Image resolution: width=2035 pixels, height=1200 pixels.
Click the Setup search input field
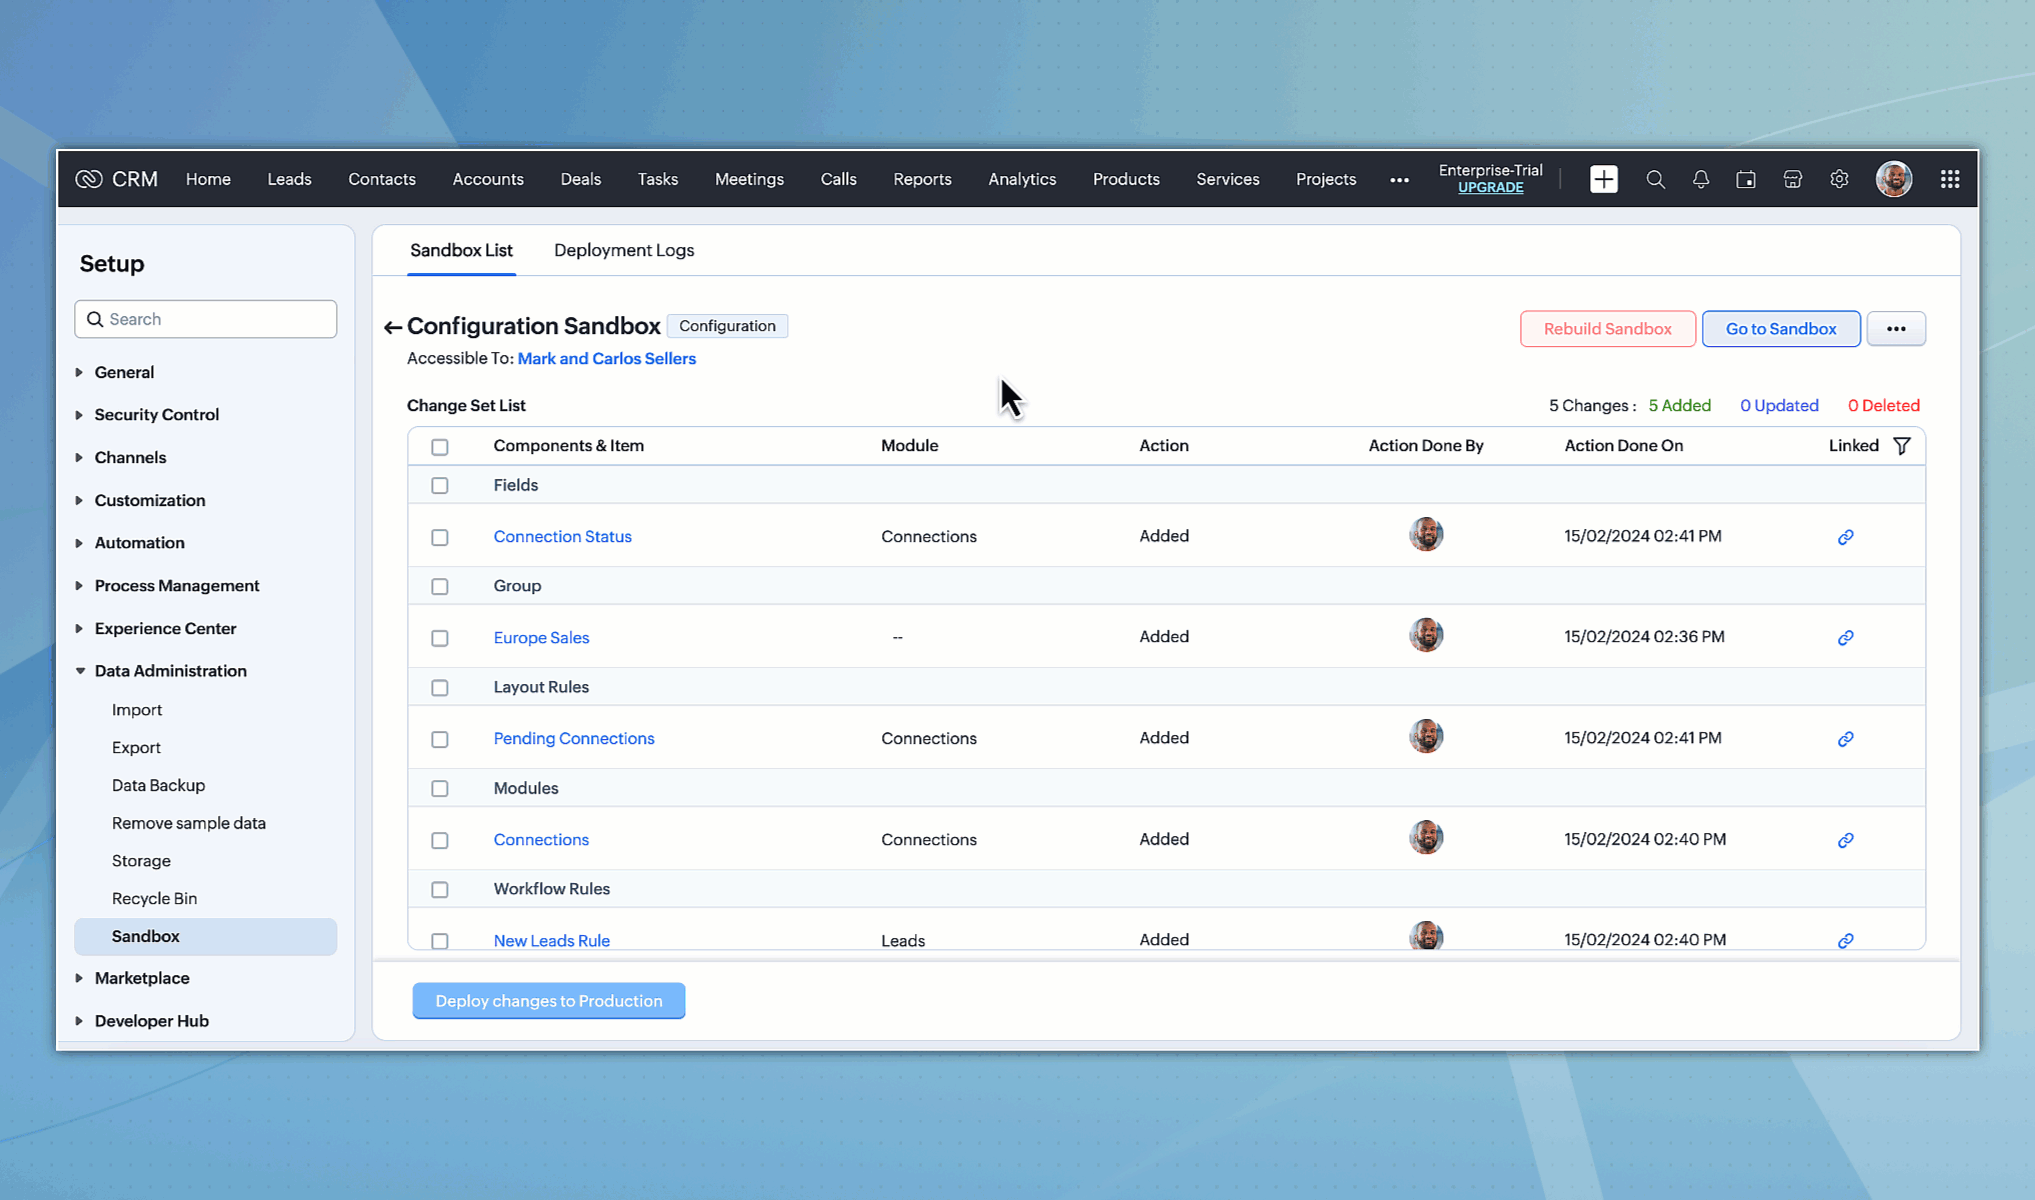[x=215, y=319]
